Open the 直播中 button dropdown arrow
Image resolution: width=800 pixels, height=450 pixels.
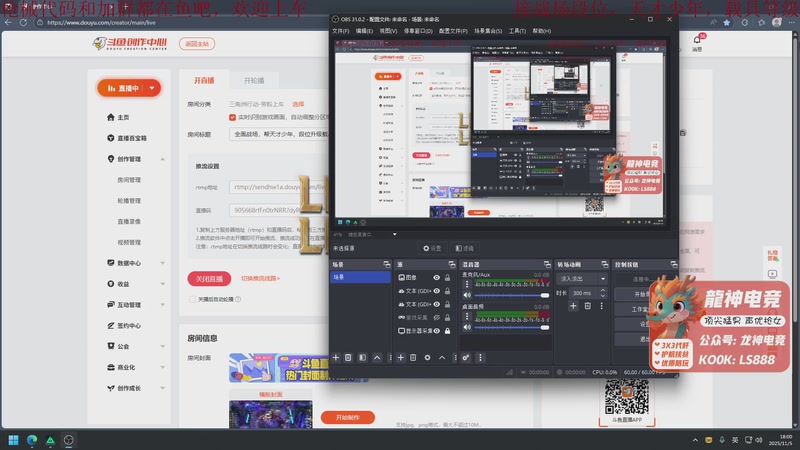pos(152,88)
